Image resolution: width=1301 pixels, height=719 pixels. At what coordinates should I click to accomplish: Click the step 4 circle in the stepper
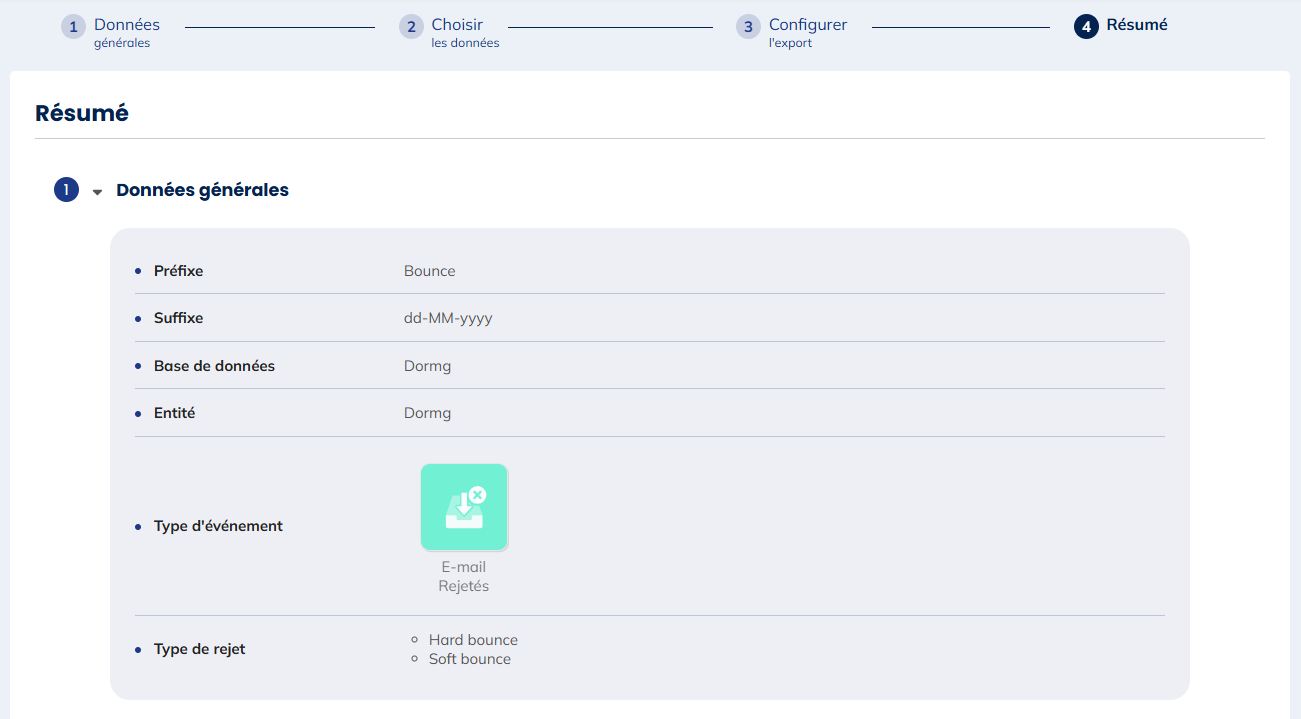point(1086,27)
